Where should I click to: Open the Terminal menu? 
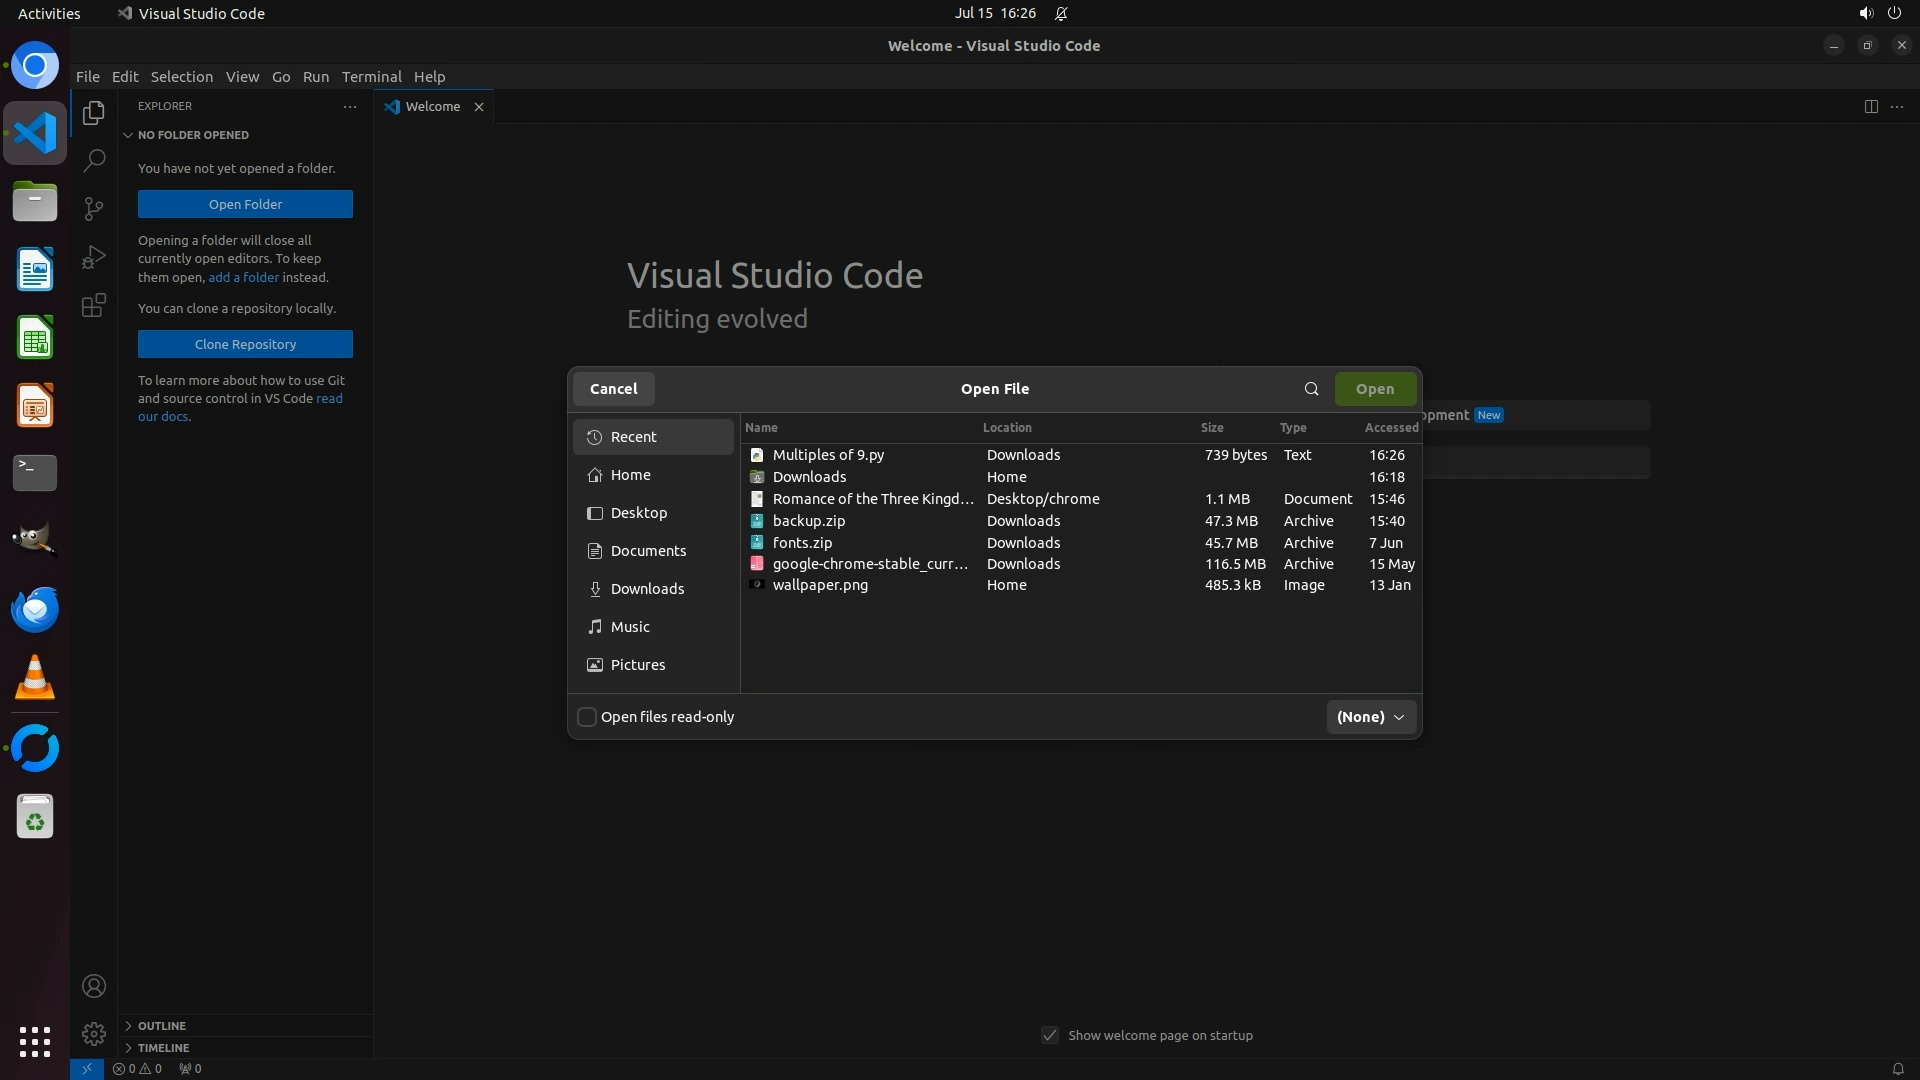pyautogui.click(x=371, y=77)
